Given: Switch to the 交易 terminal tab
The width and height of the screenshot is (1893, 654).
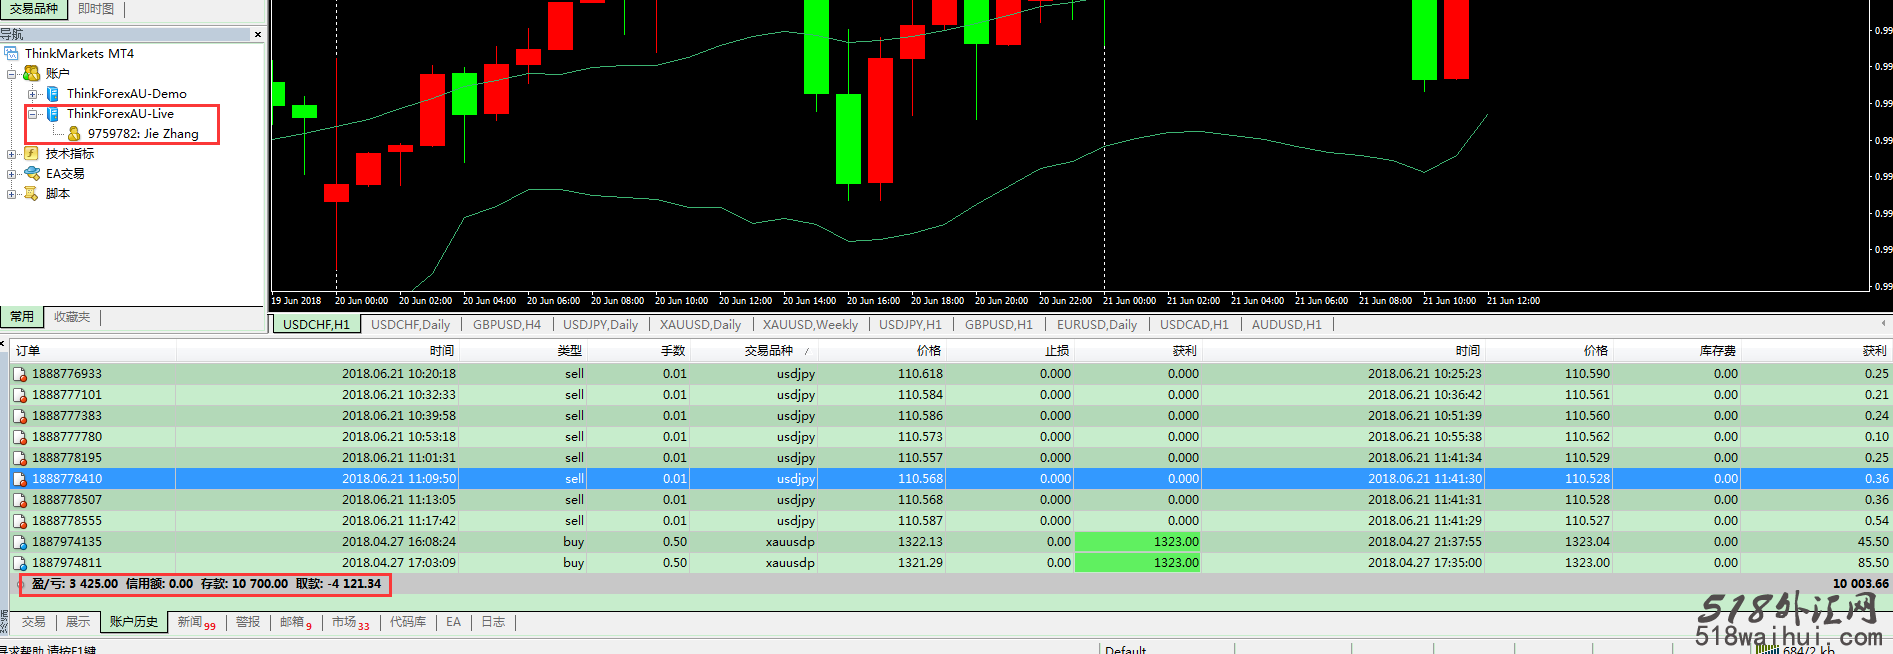Looking at the screenshot, I should [33, 622].
